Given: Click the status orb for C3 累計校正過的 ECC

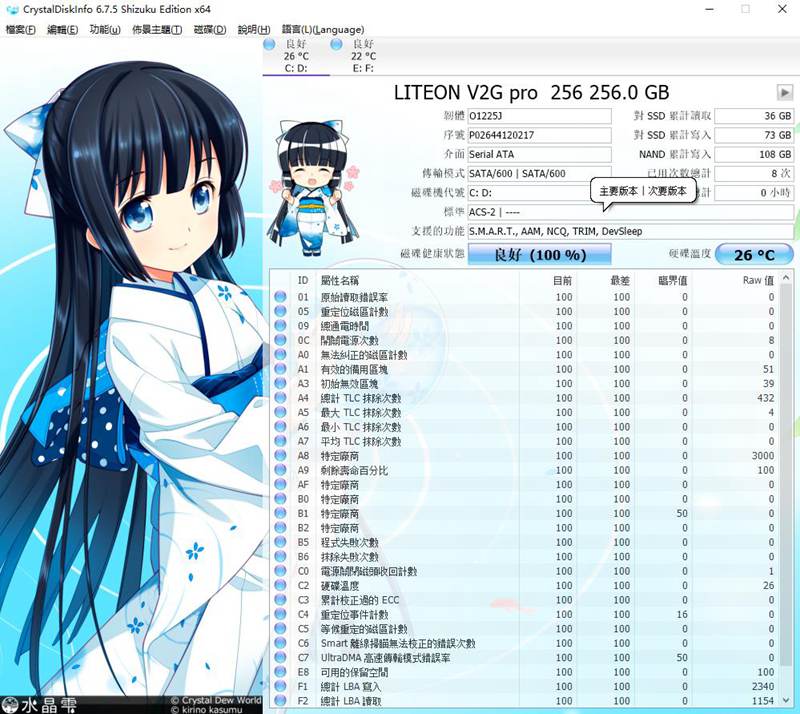Looking at the screenshot, I should click(280, 599).
